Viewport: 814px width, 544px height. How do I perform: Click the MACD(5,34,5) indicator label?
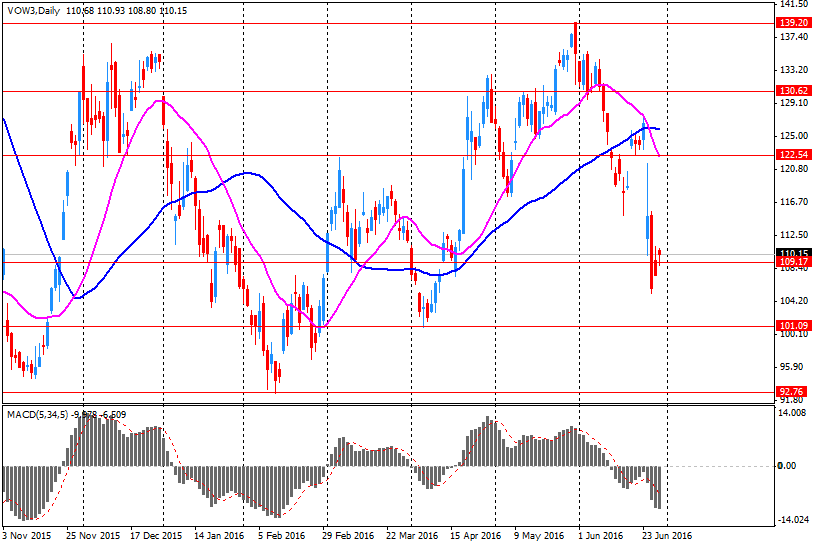[x=37, y=415]
